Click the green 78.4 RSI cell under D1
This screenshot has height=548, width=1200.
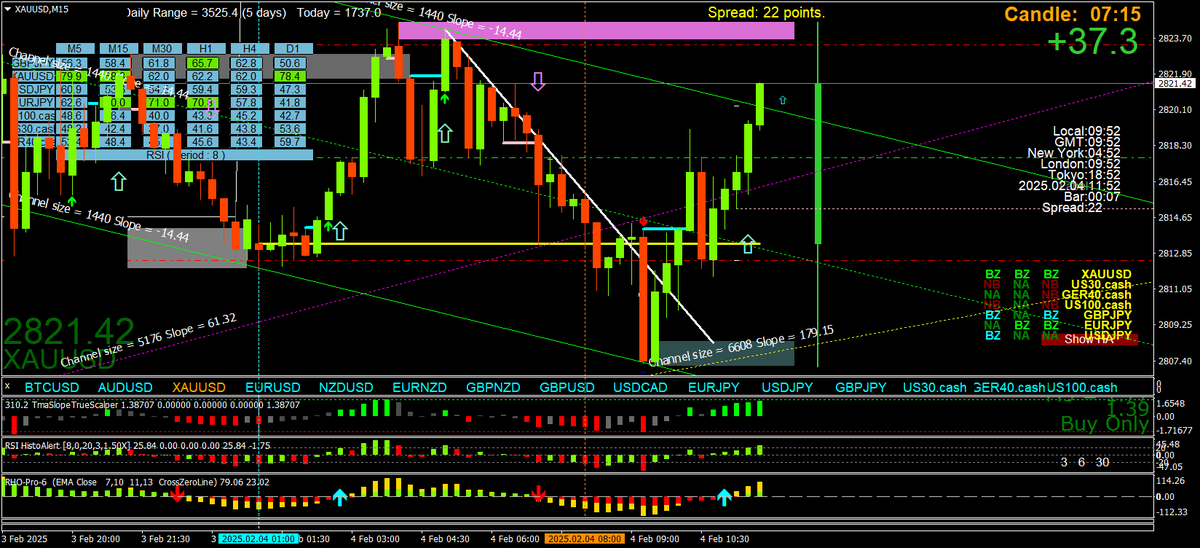click(x=290, y=75)
